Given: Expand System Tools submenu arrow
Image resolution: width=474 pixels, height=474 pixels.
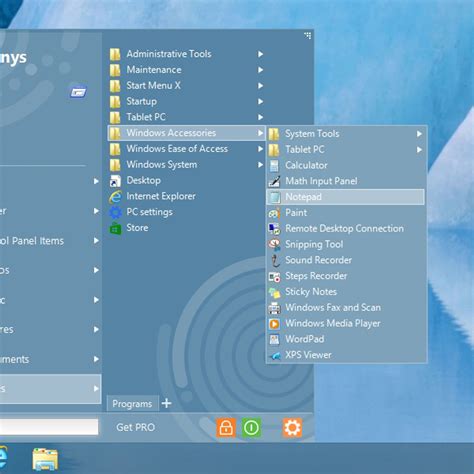Looking at the screenshot, I should [419, 134].
